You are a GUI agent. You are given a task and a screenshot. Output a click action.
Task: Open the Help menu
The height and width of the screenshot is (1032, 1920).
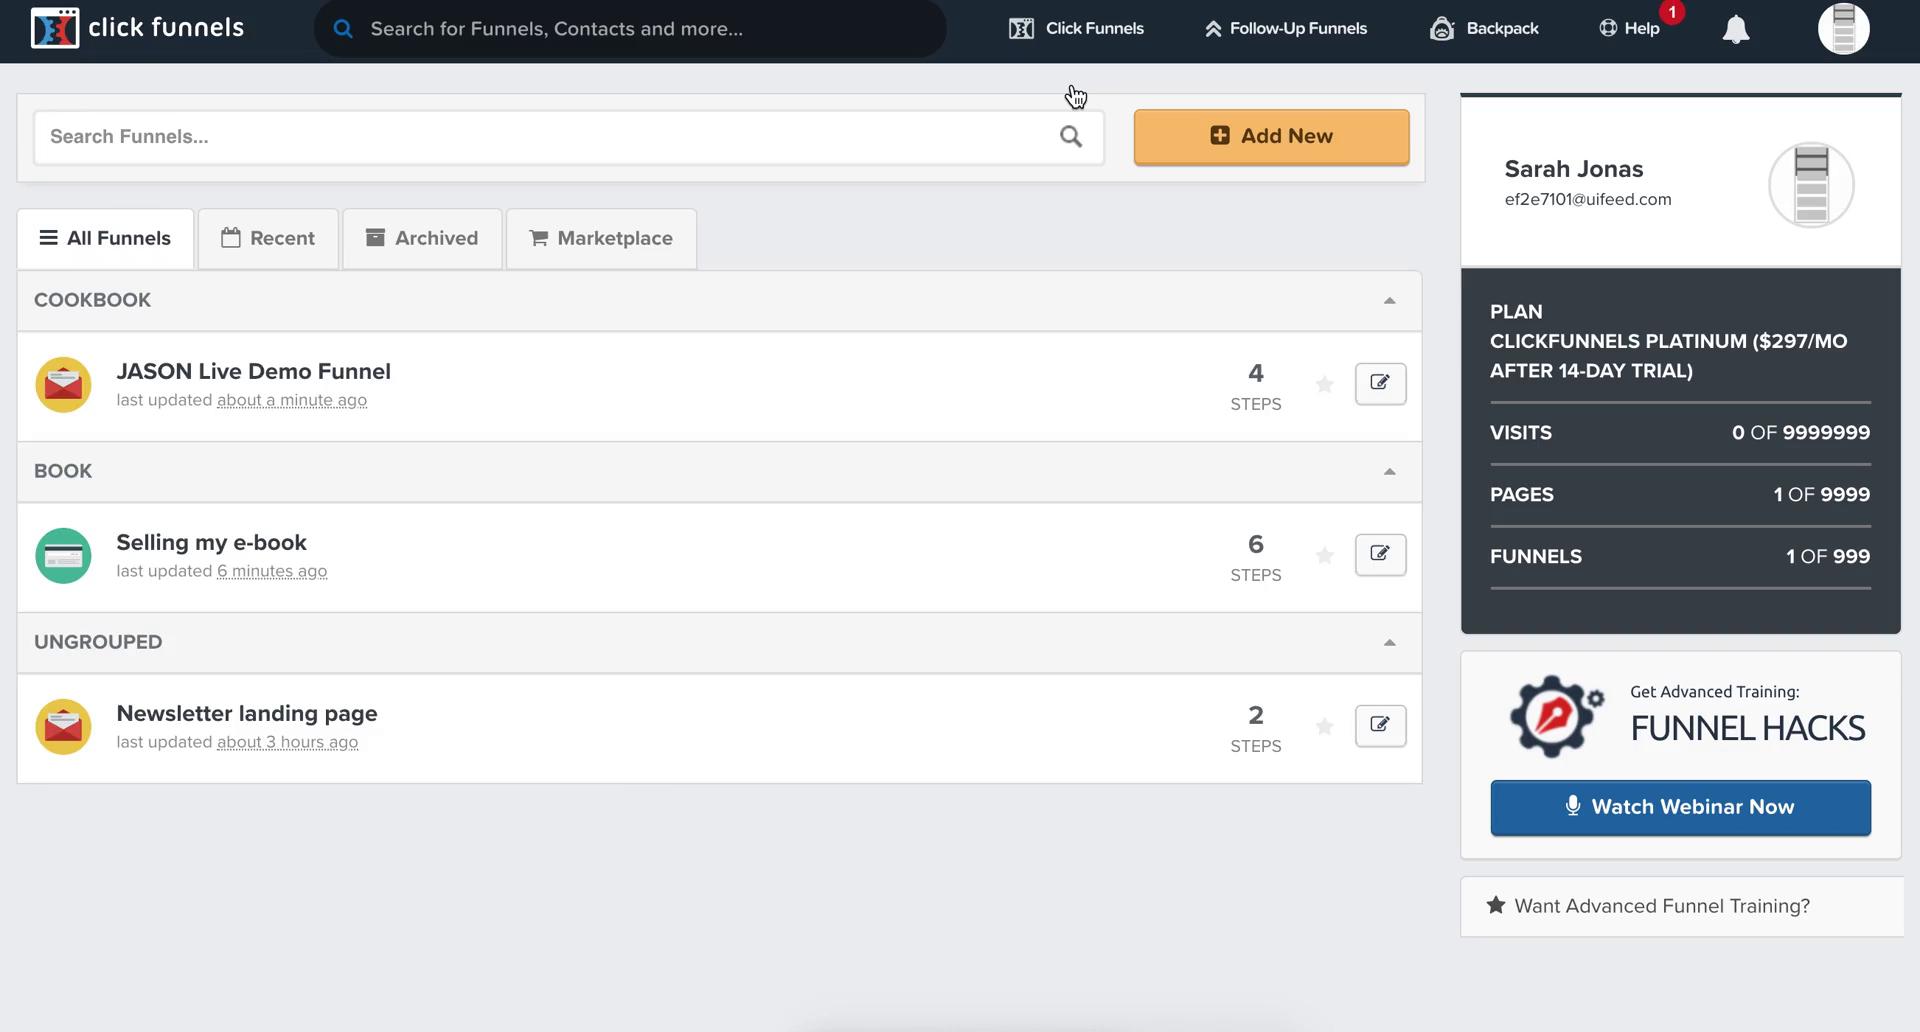pos(1629,29)
